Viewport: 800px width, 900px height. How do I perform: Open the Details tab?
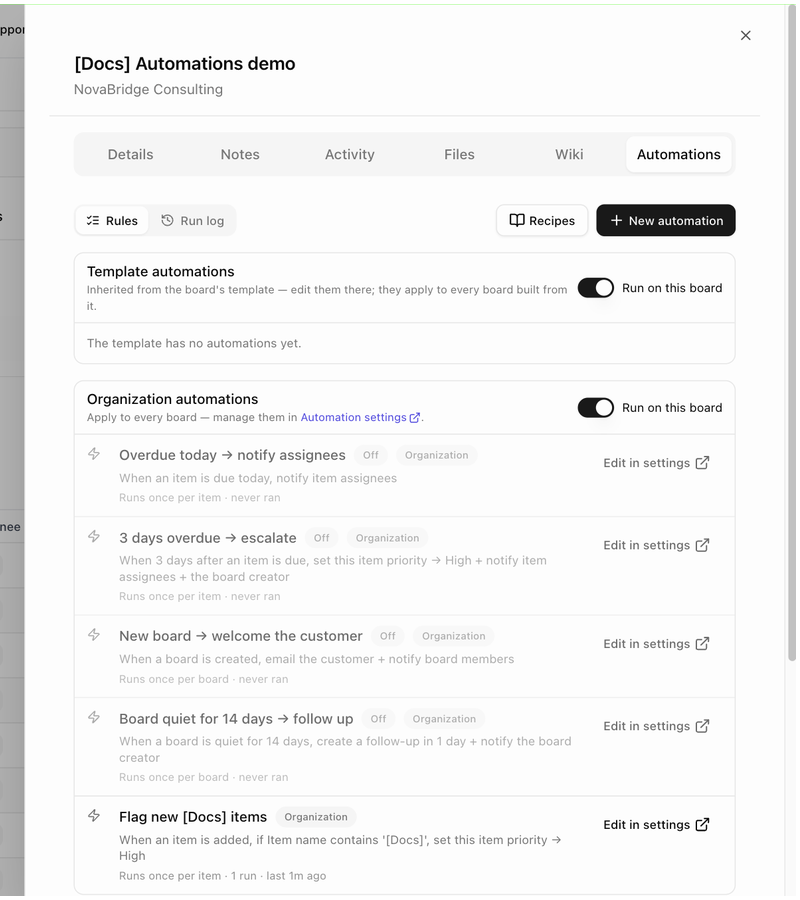(x=131, y=155)
